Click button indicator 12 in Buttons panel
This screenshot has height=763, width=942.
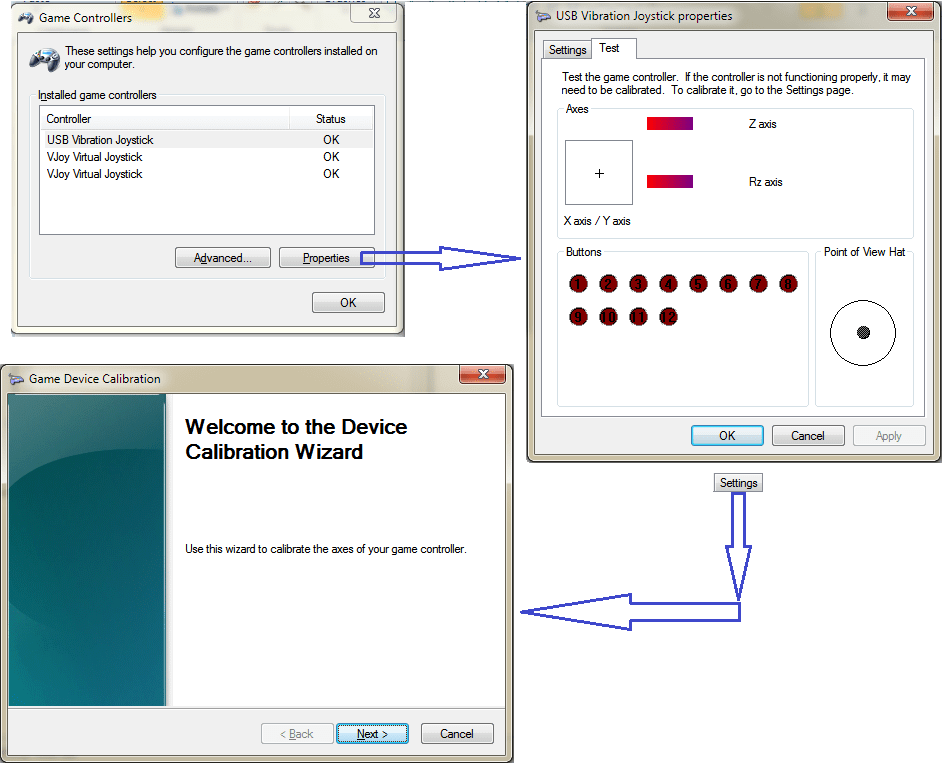coord(668,317)
